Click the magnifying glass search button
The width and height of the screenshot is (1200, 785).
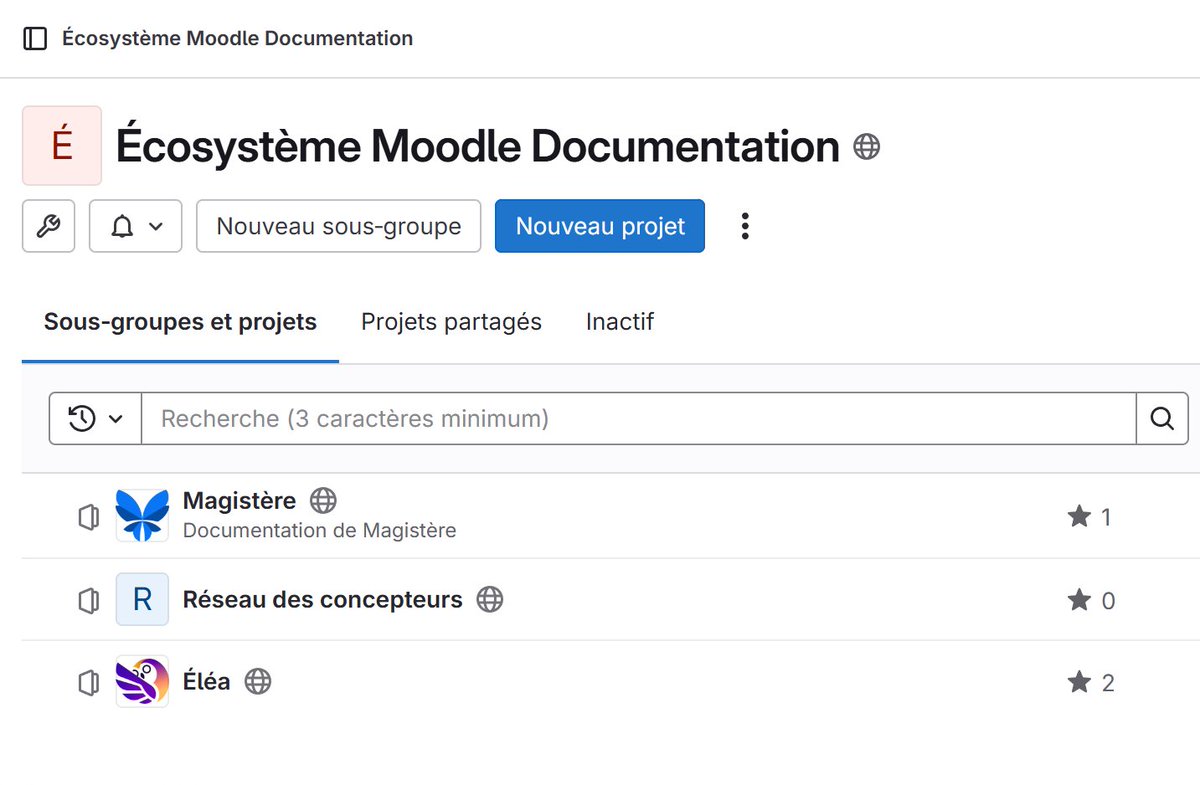1162,418
